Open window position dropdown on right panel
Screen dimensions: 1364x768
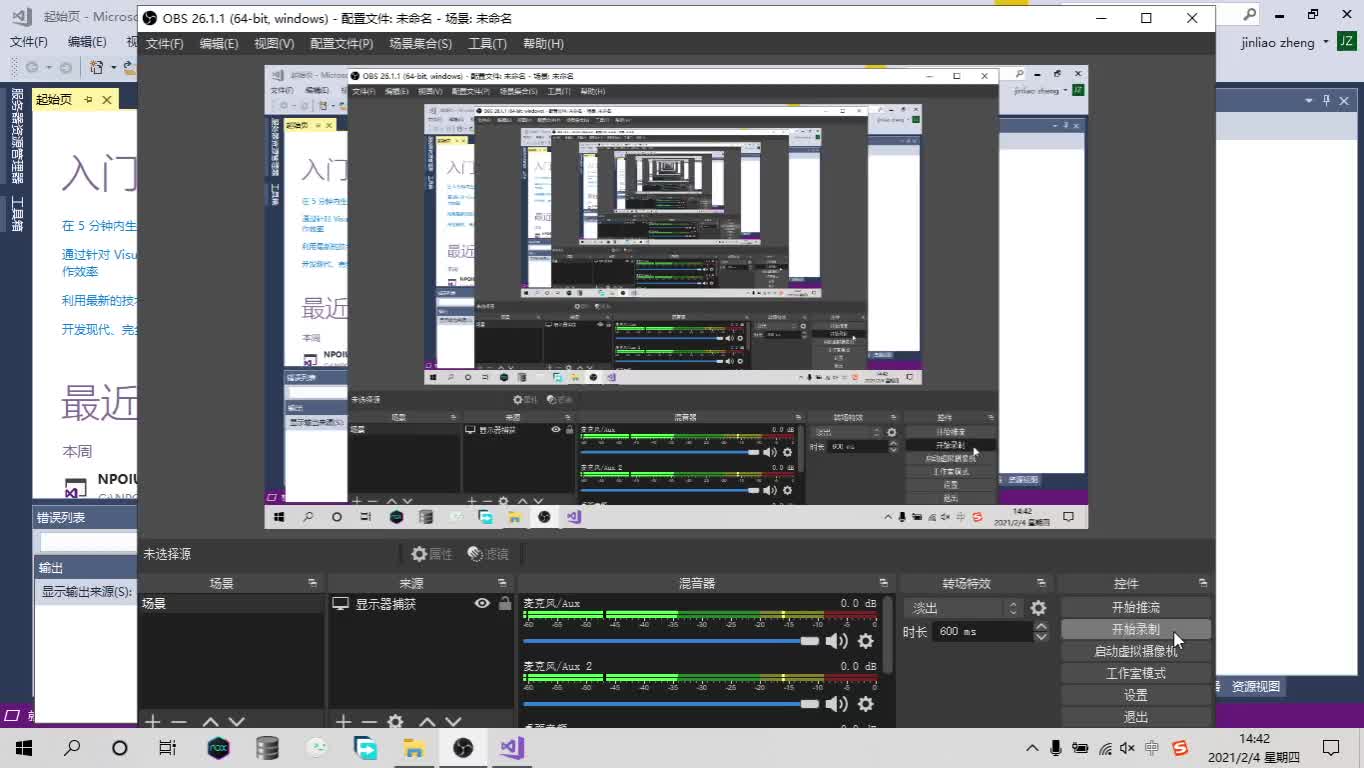[x=1308, y=100]
